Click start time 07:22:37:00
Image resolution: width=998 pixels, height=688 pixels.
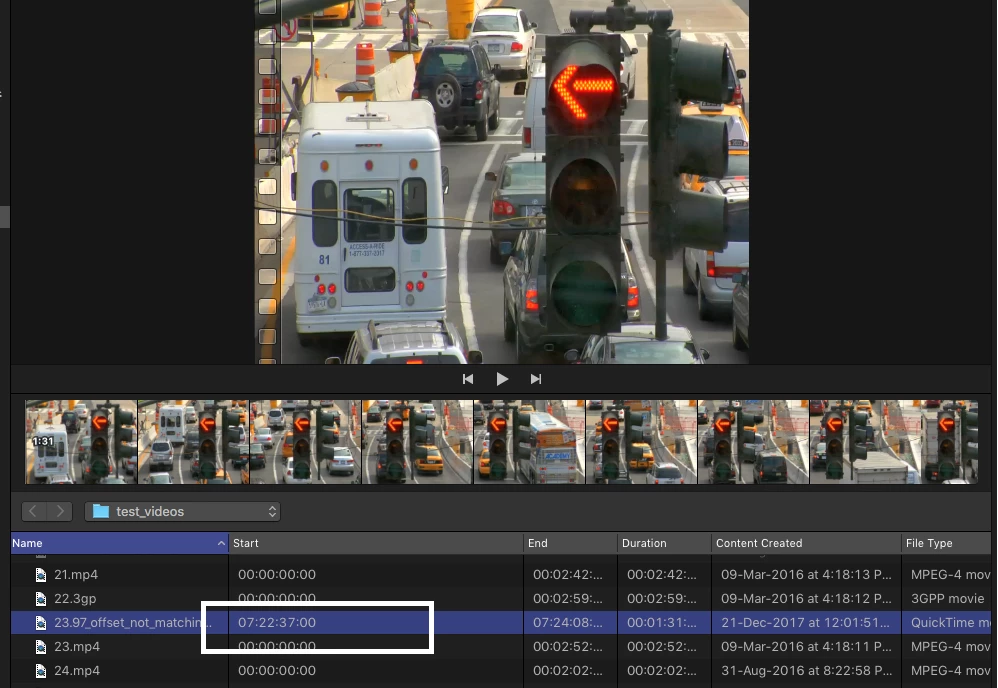277,622
